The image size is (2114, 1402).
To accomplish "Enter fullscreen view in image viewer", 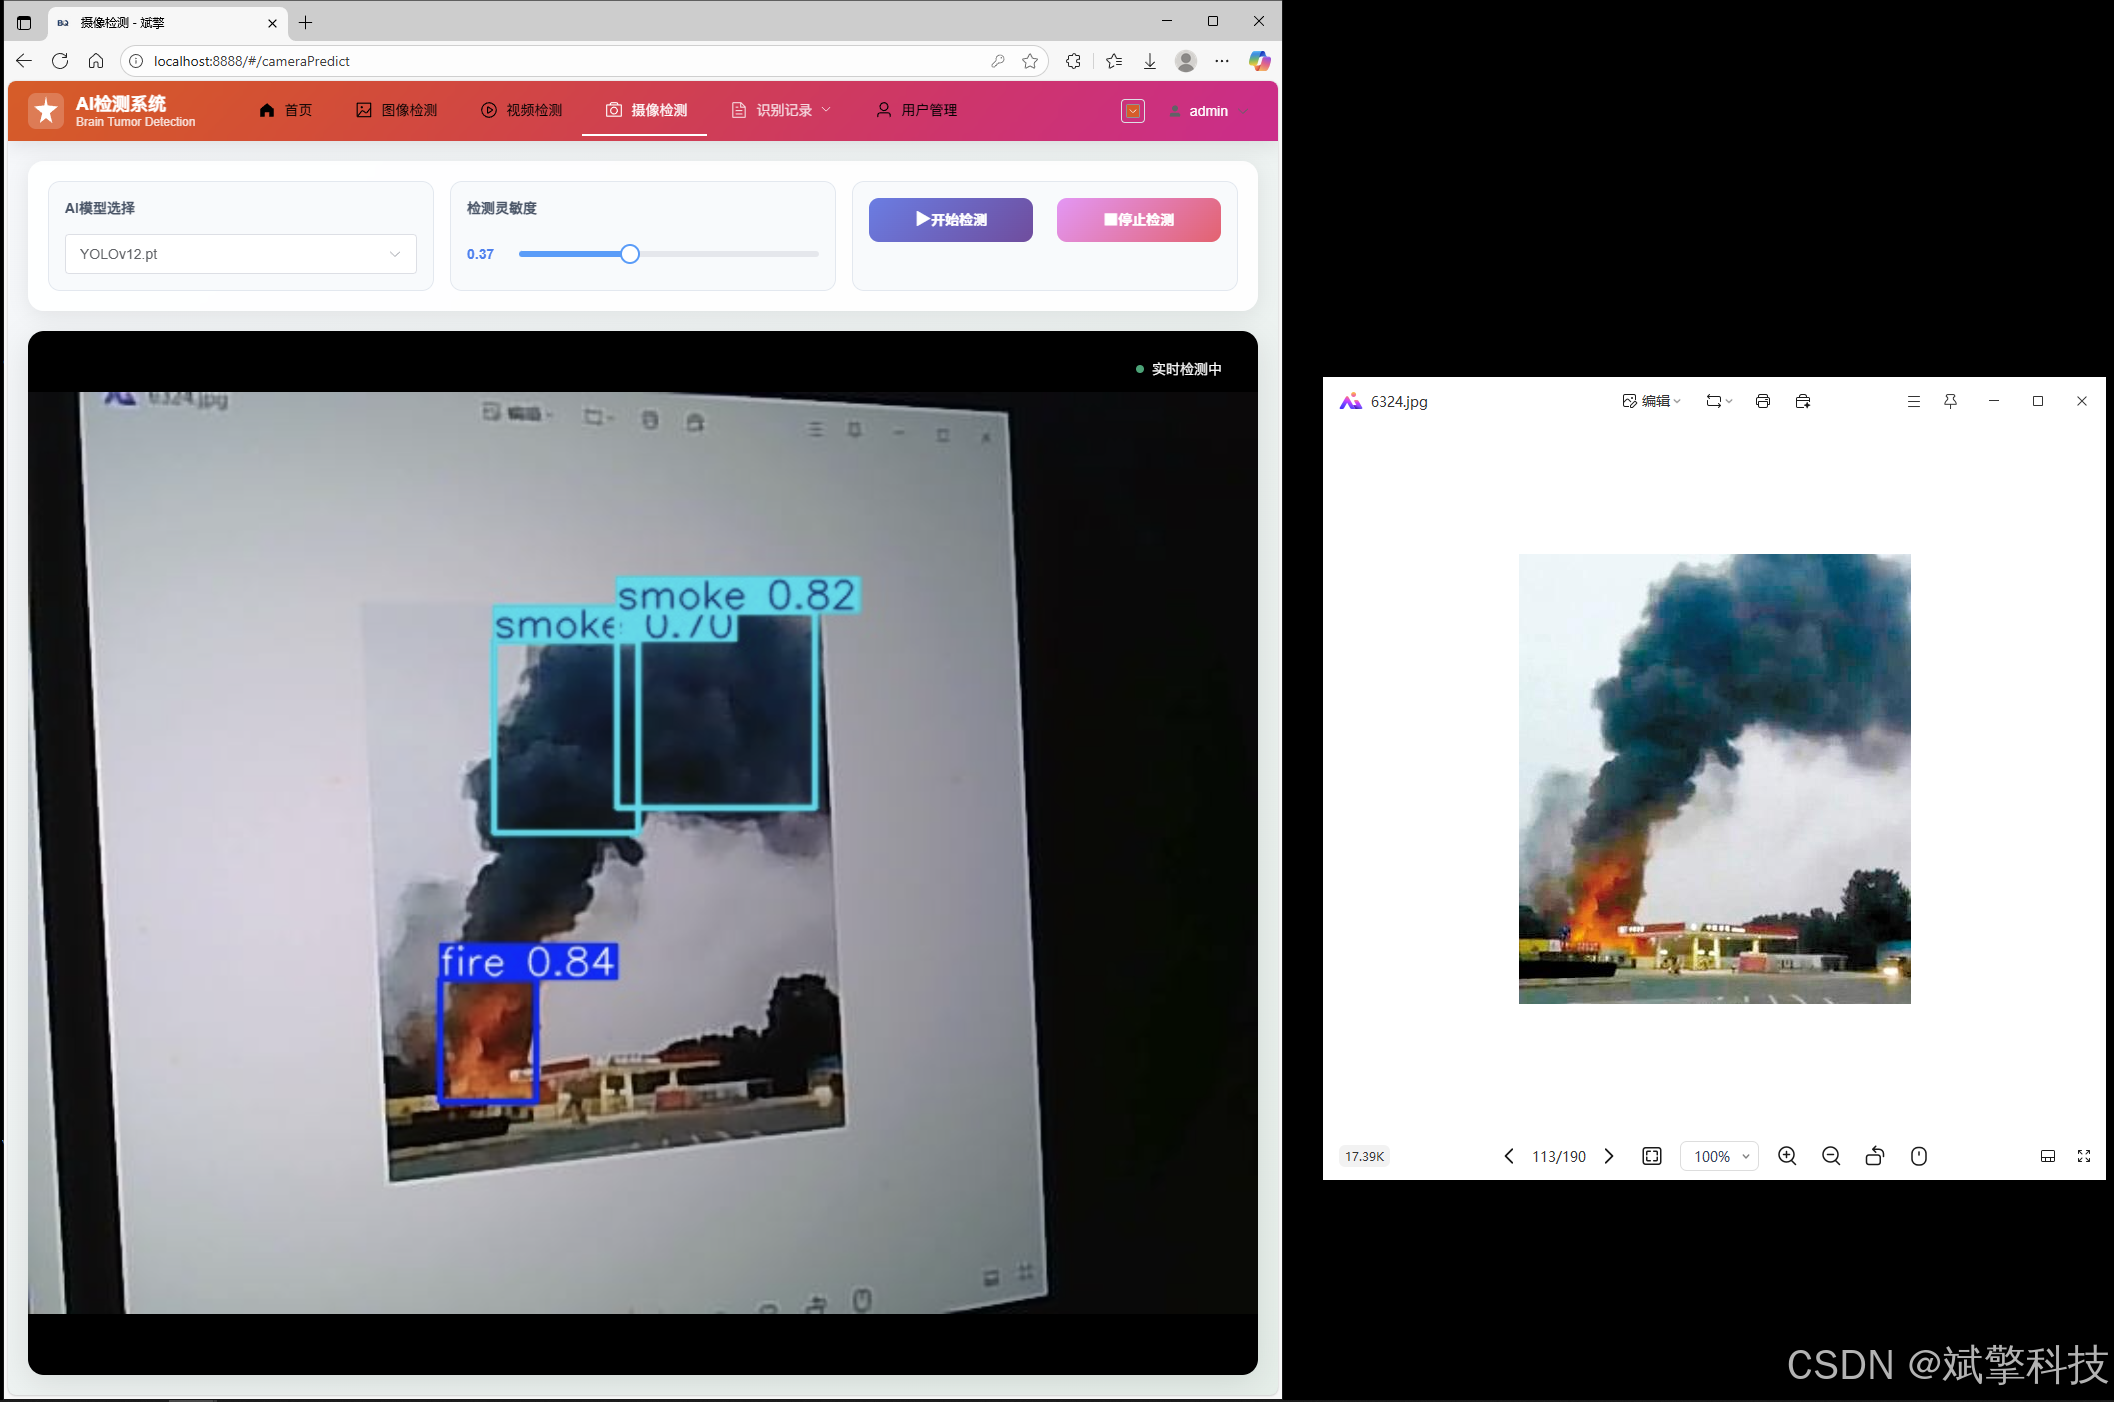I will pos(2084,1156).
